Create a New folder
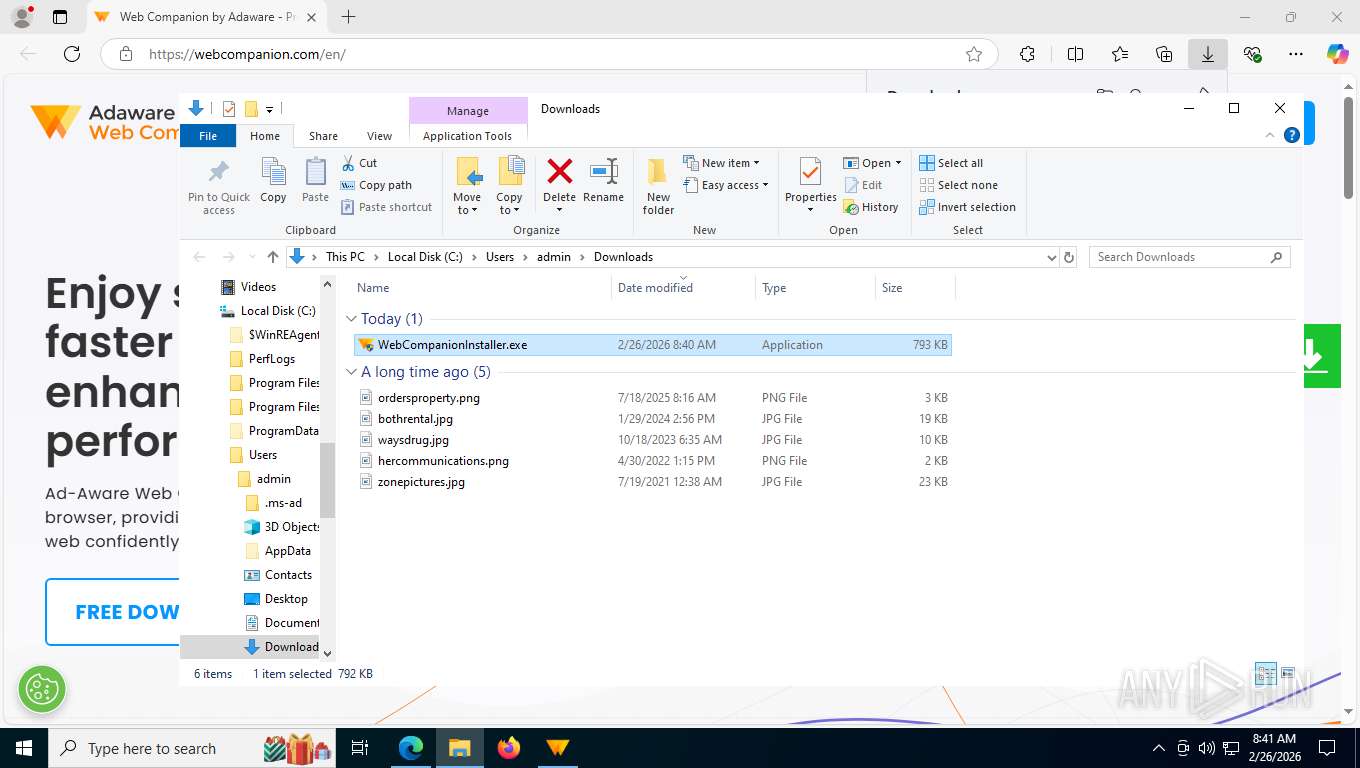 click(x=658, y=186)
